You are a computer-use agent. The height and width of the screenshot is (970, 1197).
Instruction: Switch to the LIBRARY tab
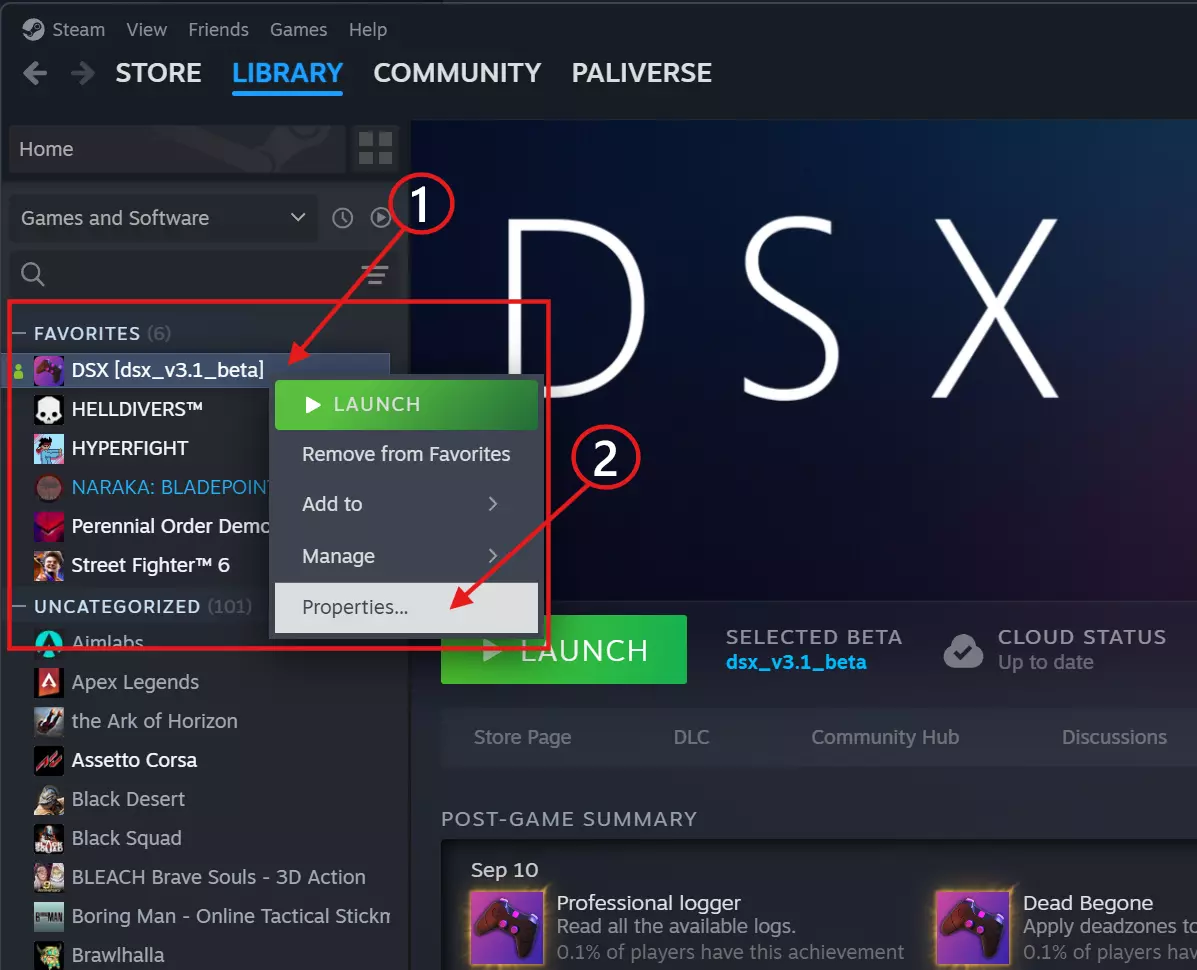(x=287, y=73)
